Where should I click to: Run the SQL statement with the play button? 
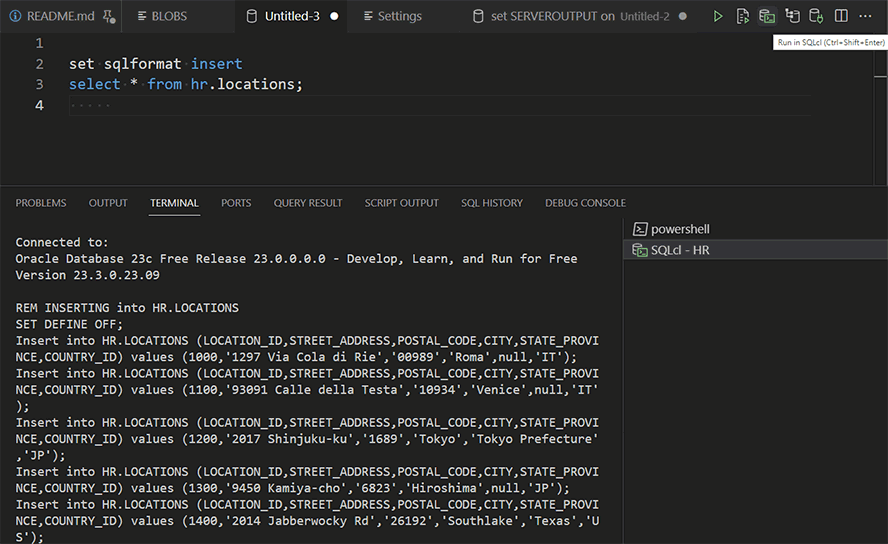(x=718, y=16)
